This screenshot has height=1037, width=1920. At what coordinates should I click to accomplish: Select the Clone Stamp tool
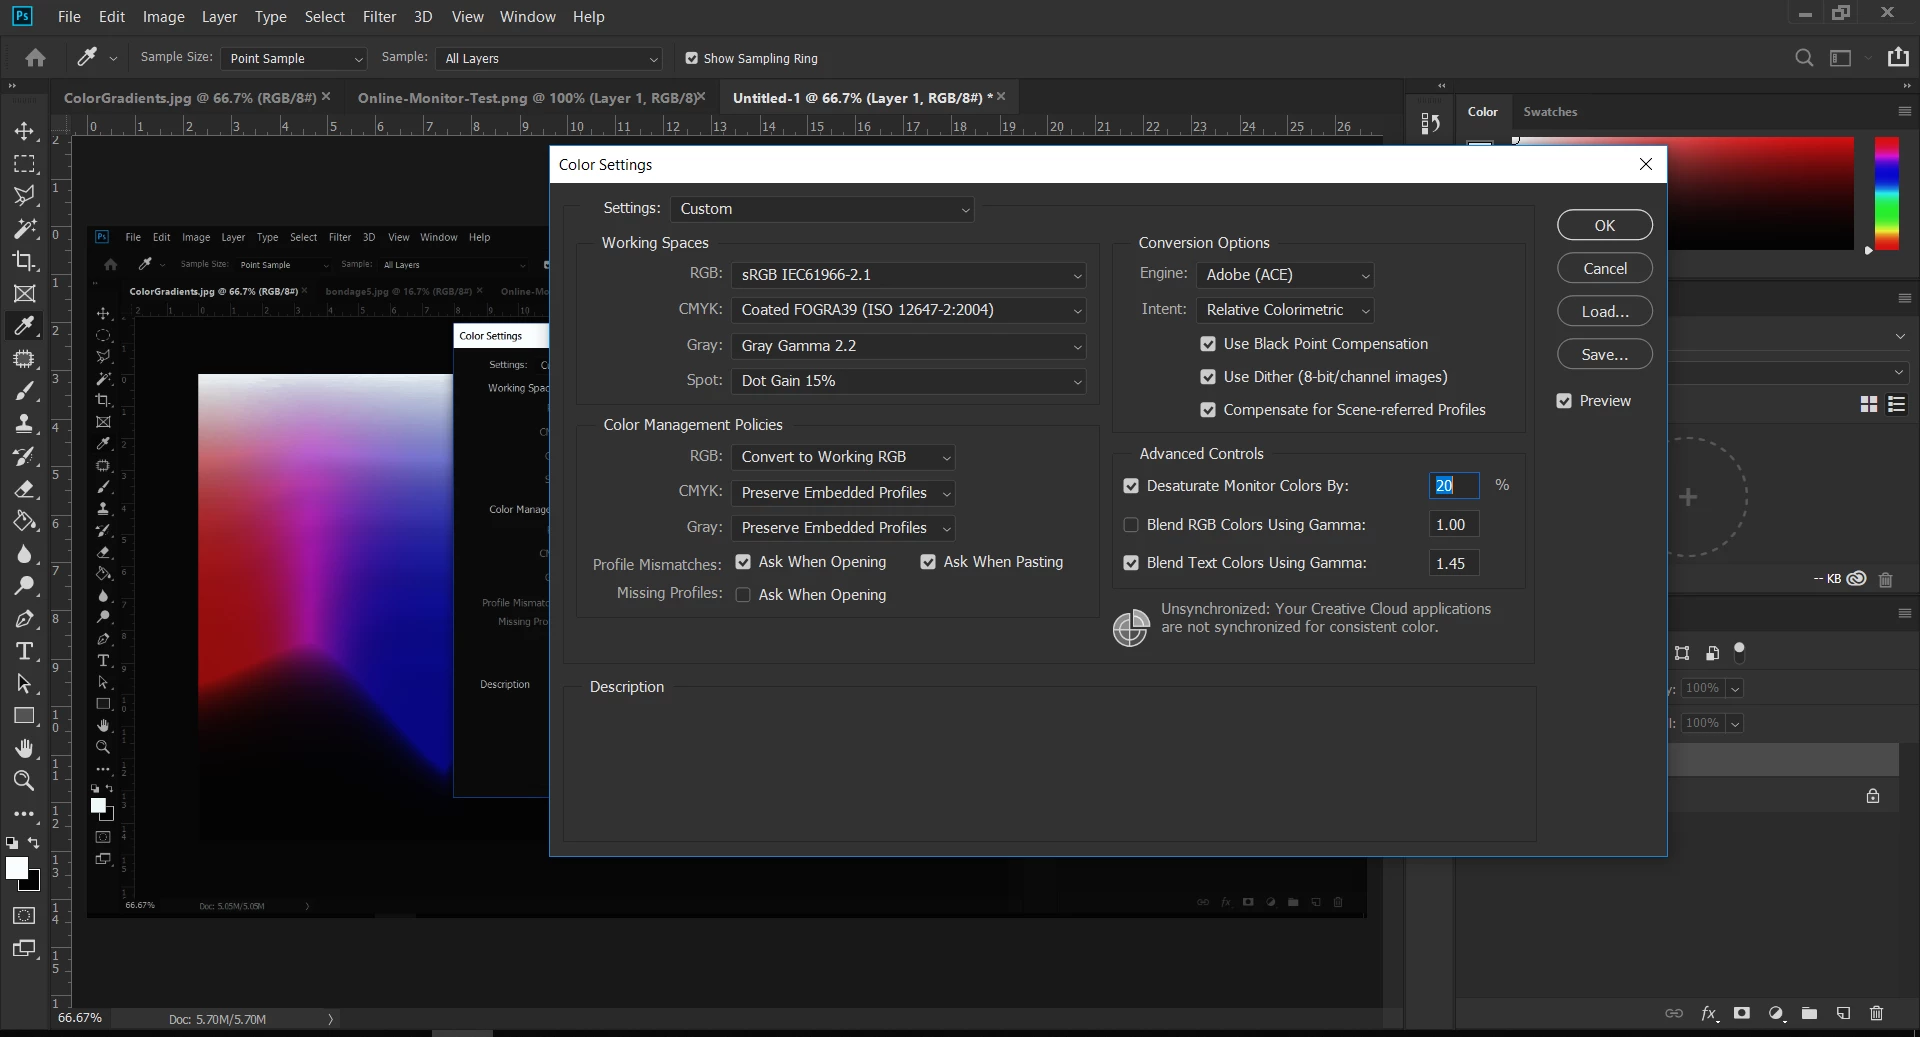click(24, 424)
